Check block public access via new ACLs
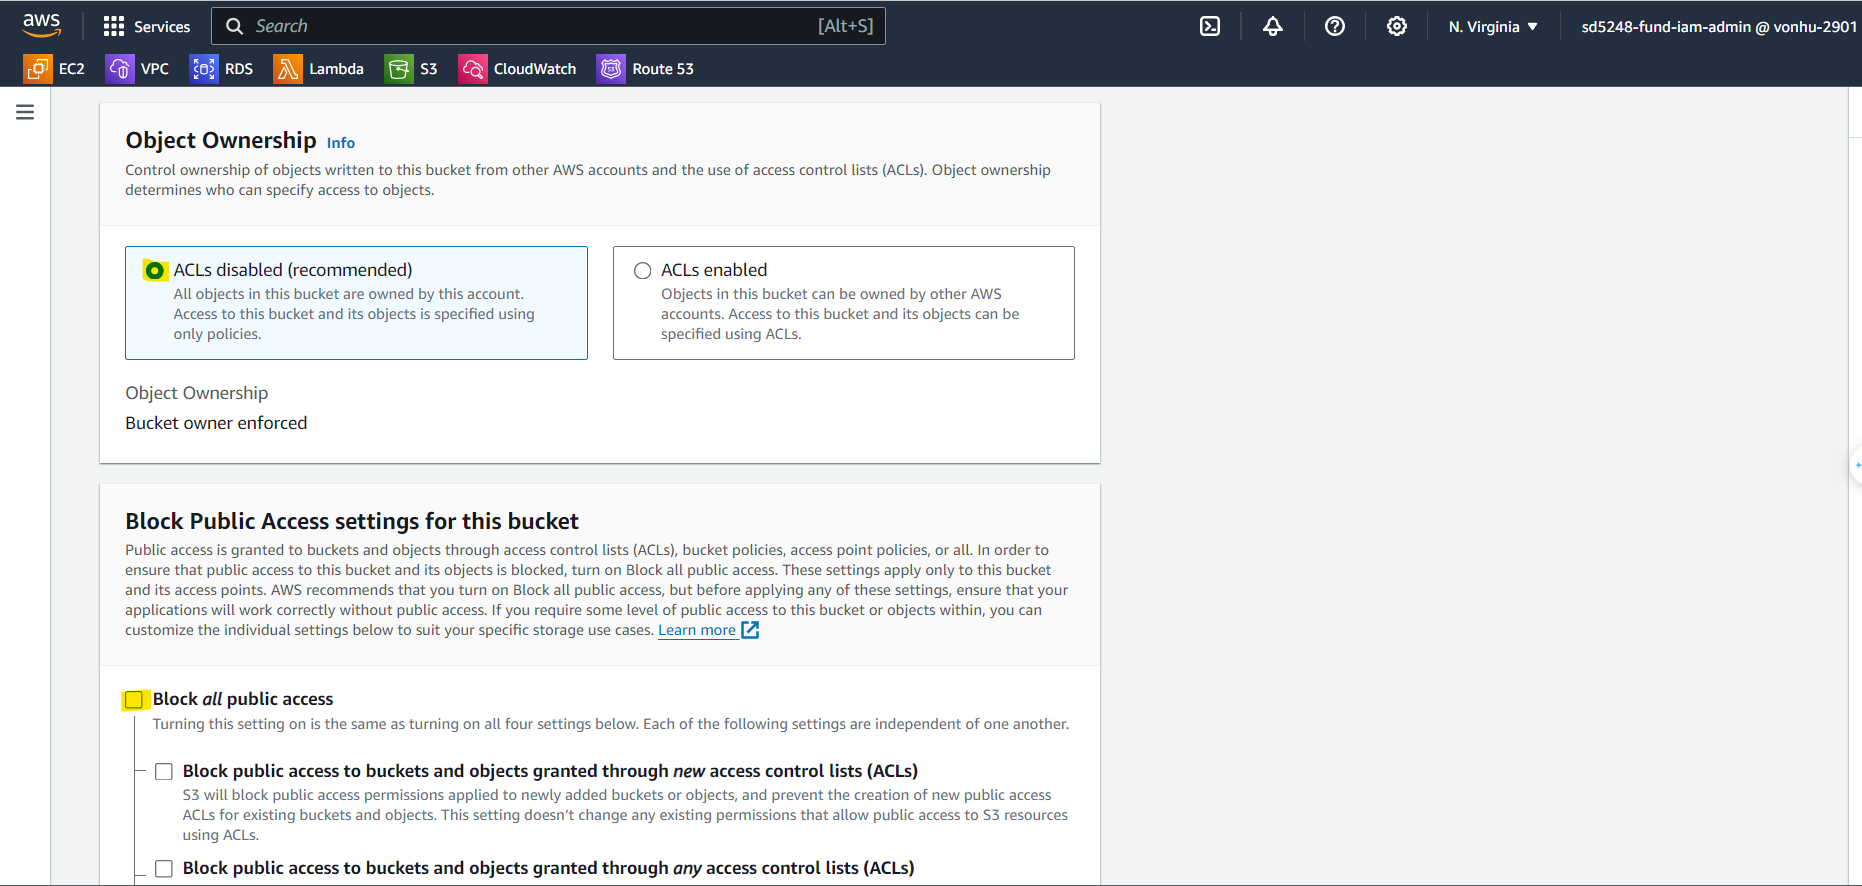This screenshot has height=886, width=1862. point(164,771)
